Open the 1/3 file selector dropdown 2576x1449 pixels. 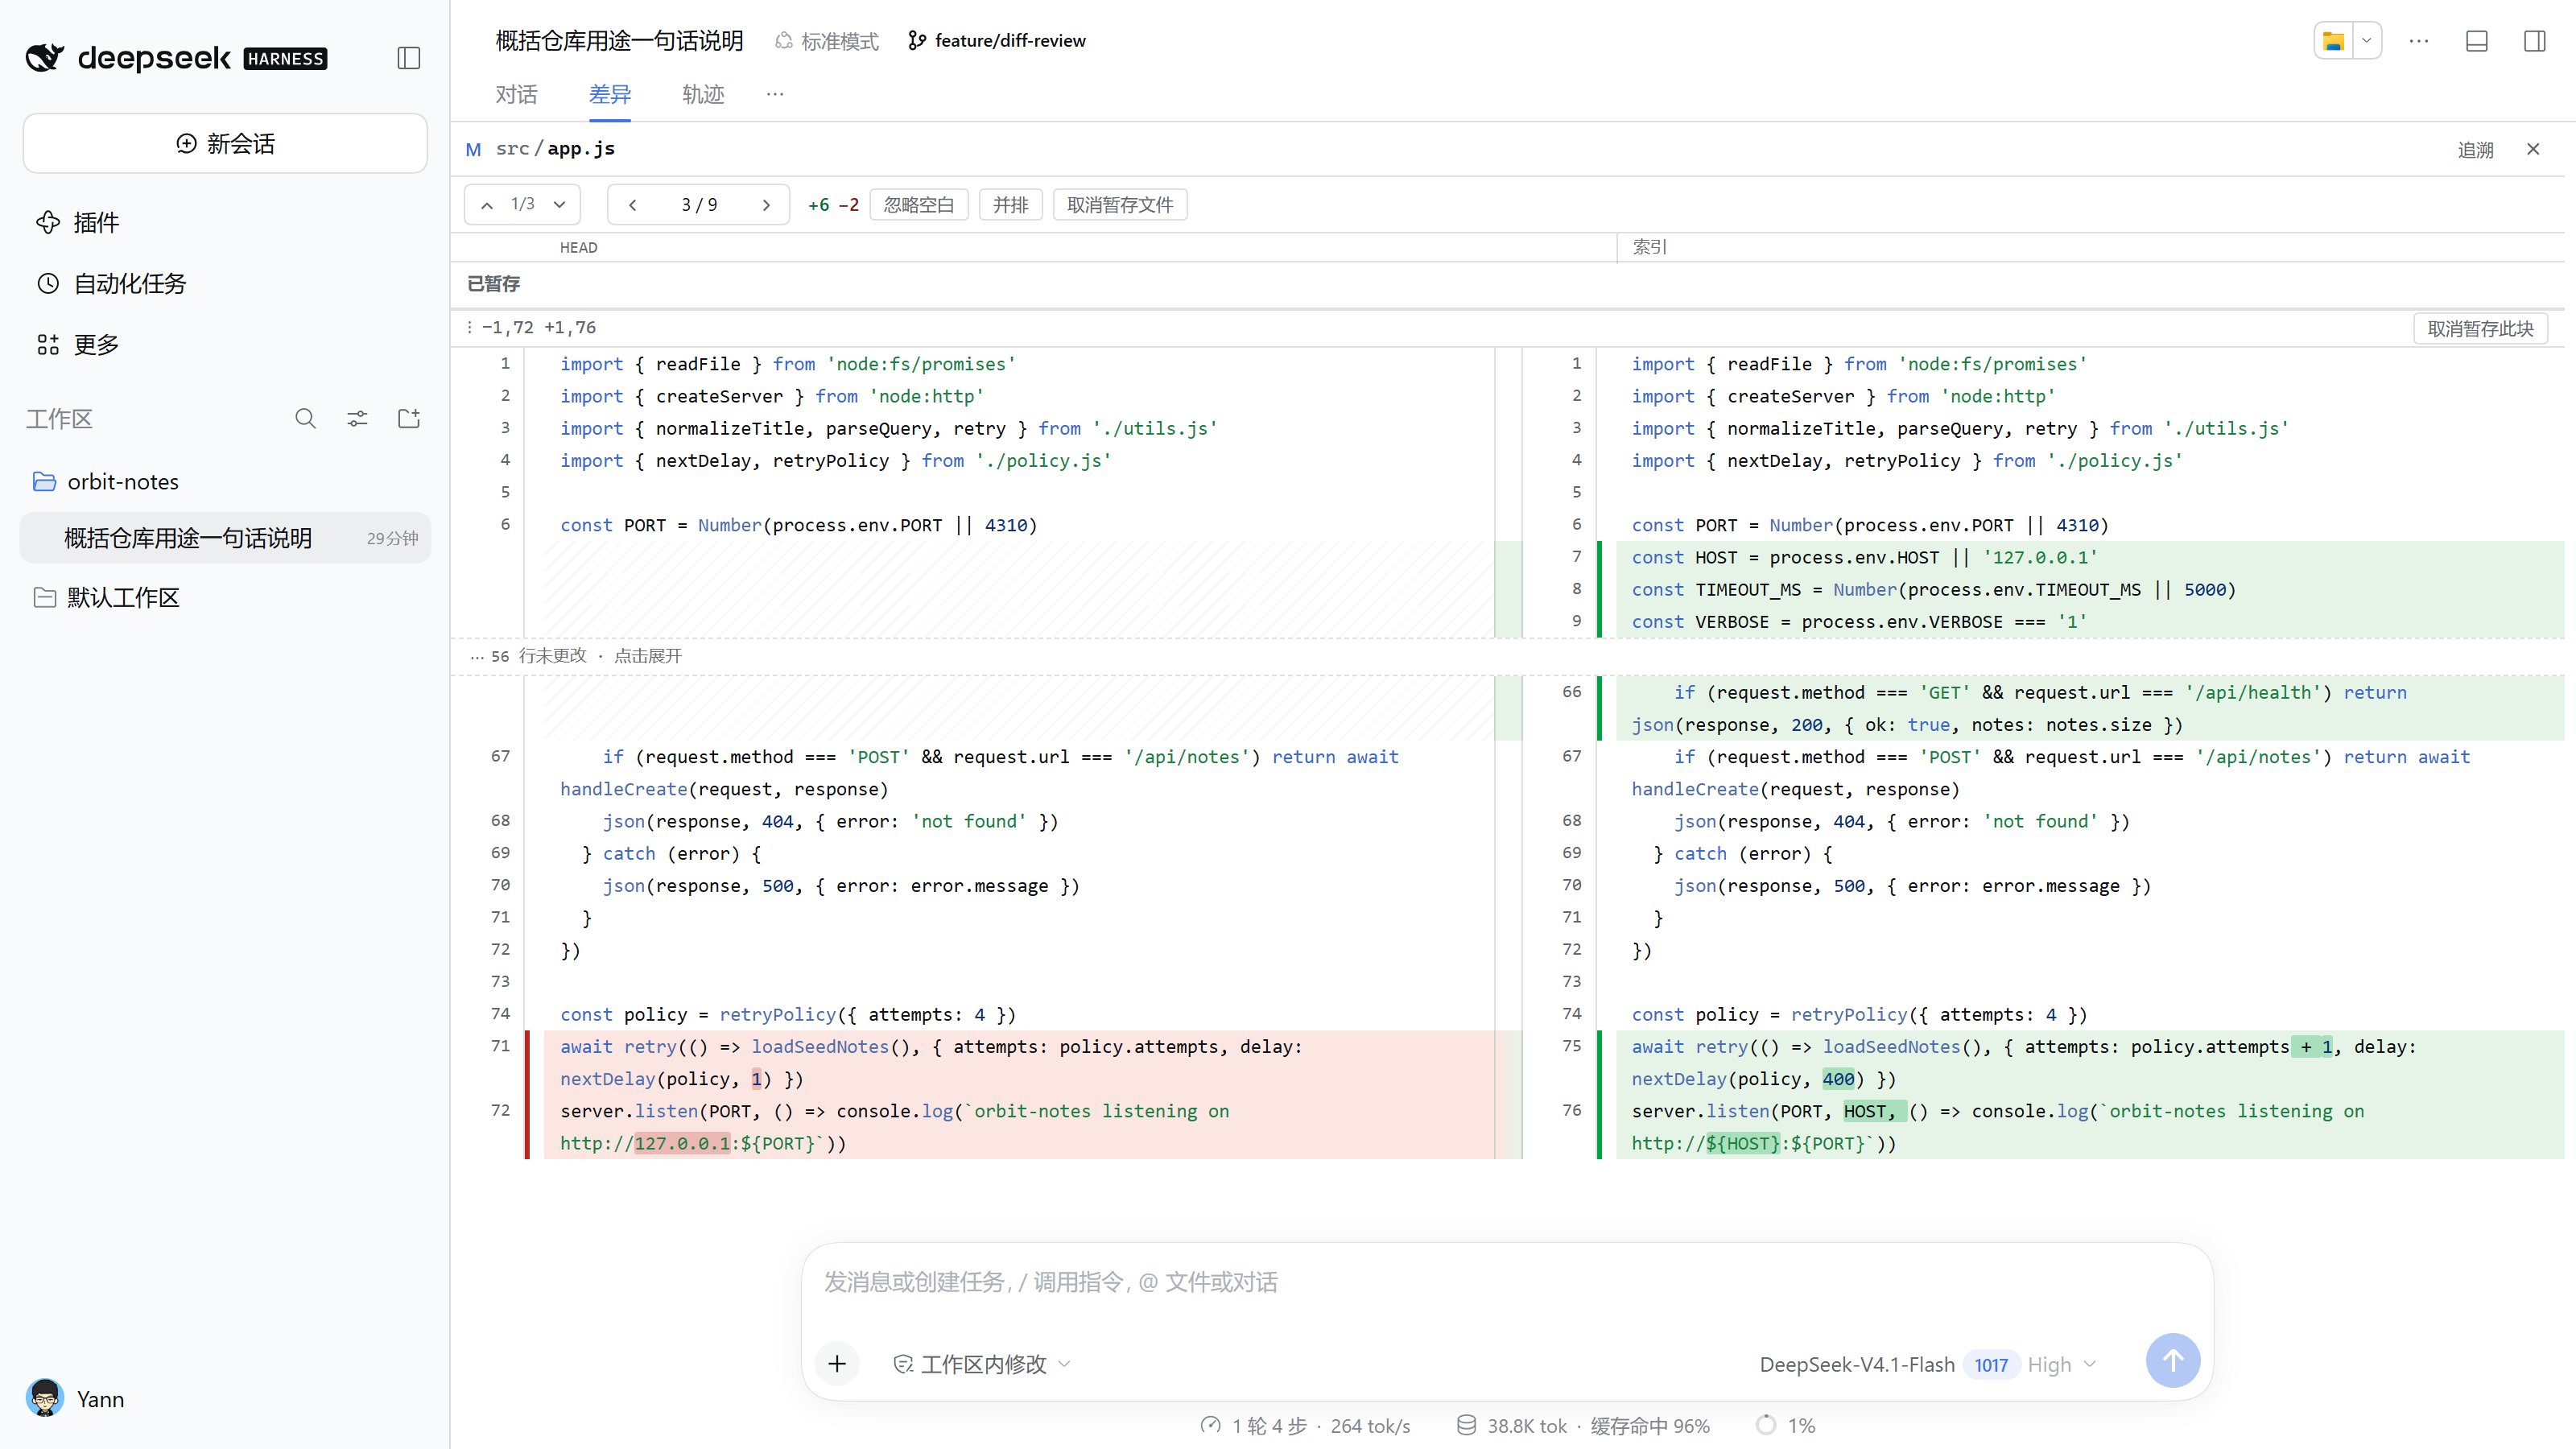560,205
